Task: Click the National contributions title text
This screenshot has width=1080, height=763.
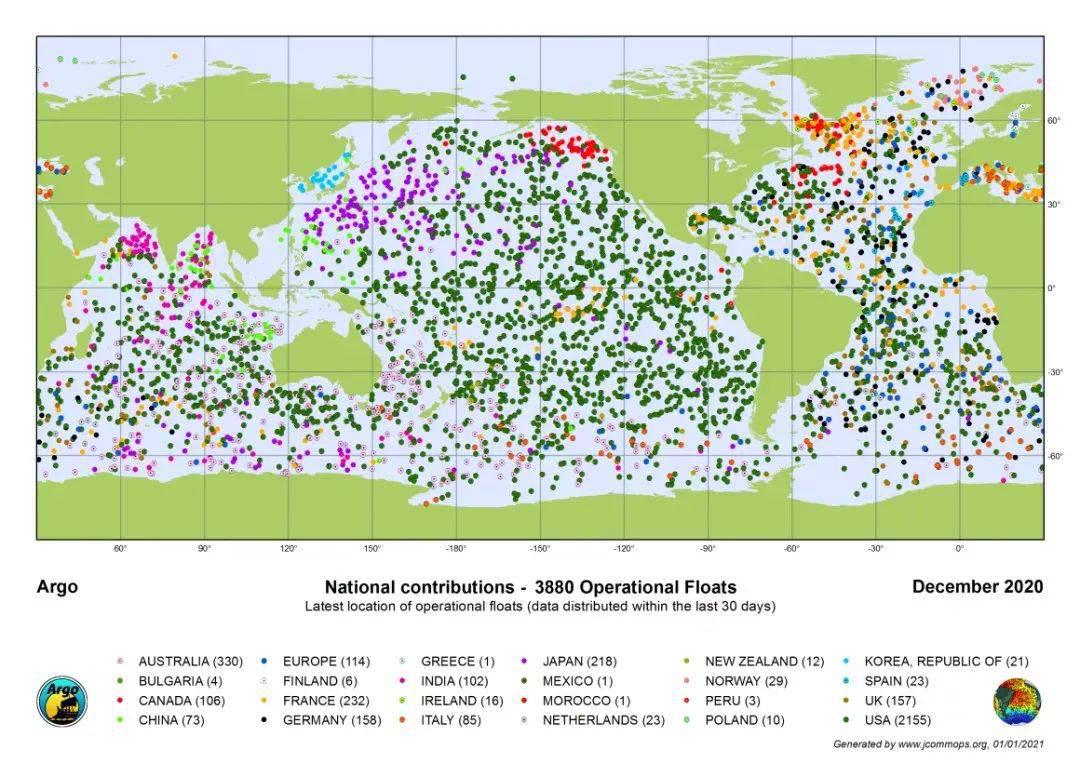Action: [530, 587]
